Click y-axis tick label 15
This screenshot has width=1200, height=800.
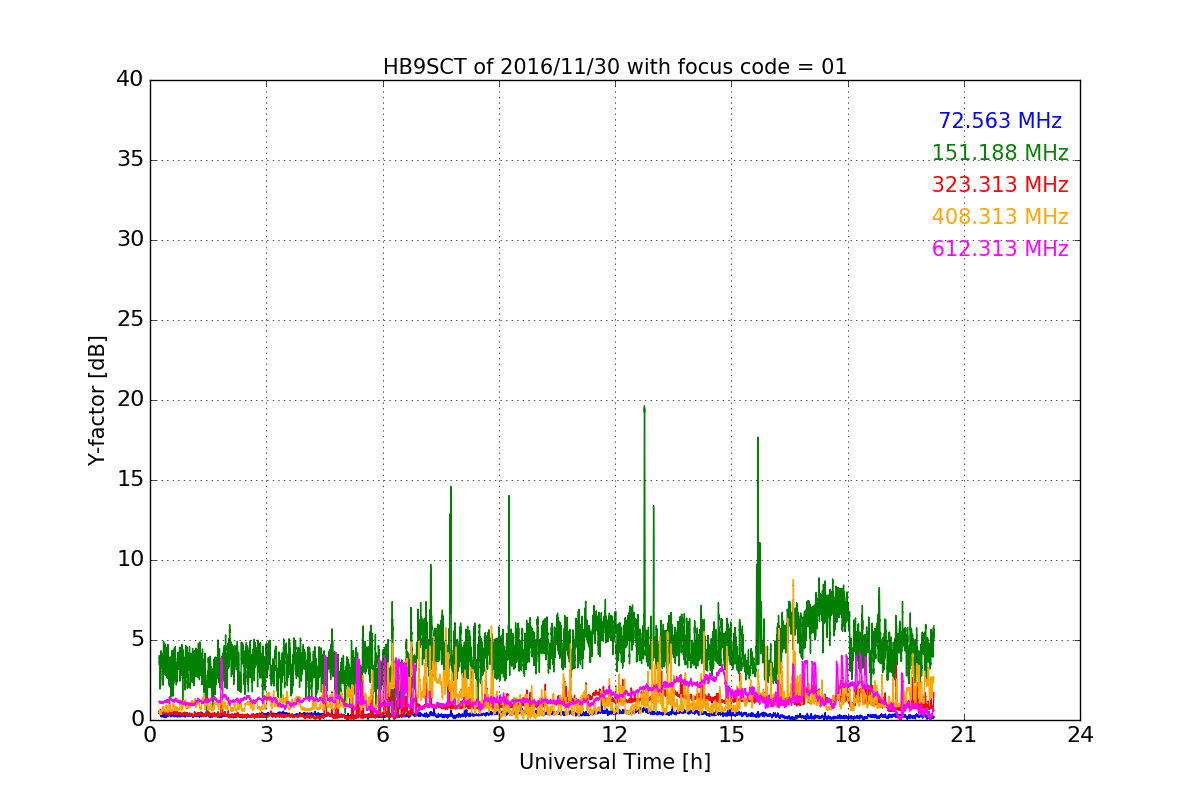[129, 480]
